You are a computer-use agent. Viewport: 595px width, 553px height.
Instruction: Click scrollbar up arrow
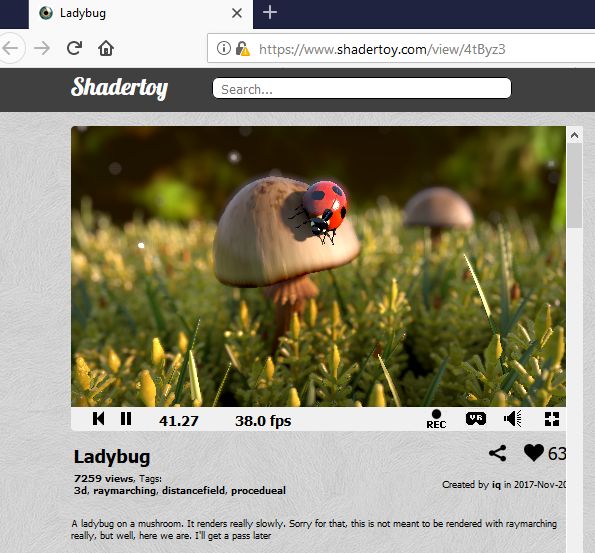click(575, 135)
